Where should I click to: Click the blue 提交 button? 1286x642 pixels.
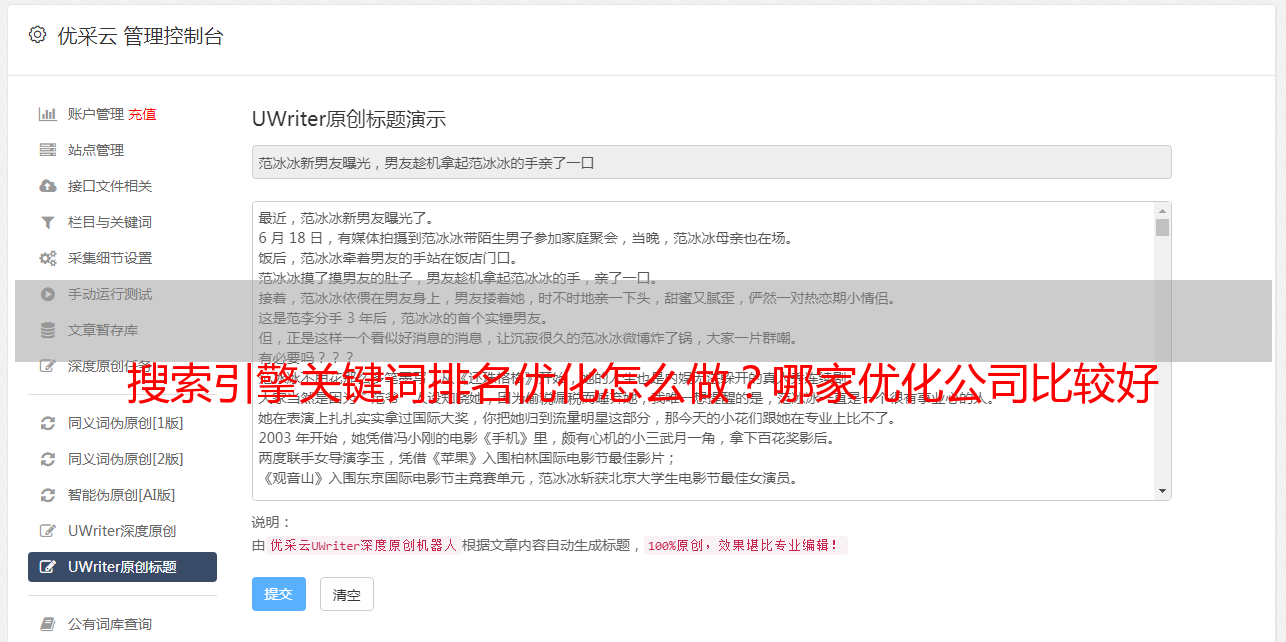279,594
